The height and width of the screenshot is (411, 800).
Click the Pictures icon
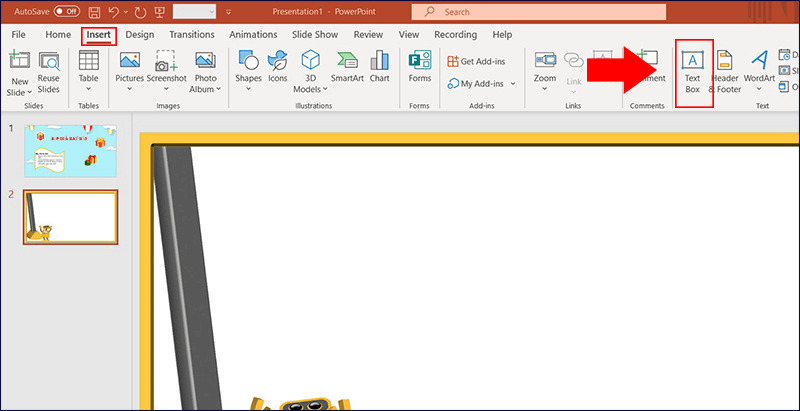click(x=130, y=60)
